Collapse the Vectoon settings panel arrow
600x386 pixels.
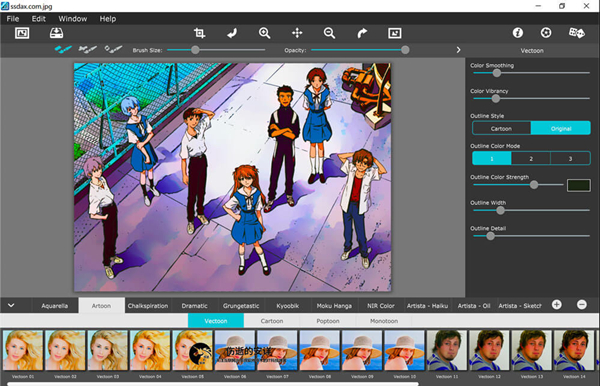click(x=458, y=50)
